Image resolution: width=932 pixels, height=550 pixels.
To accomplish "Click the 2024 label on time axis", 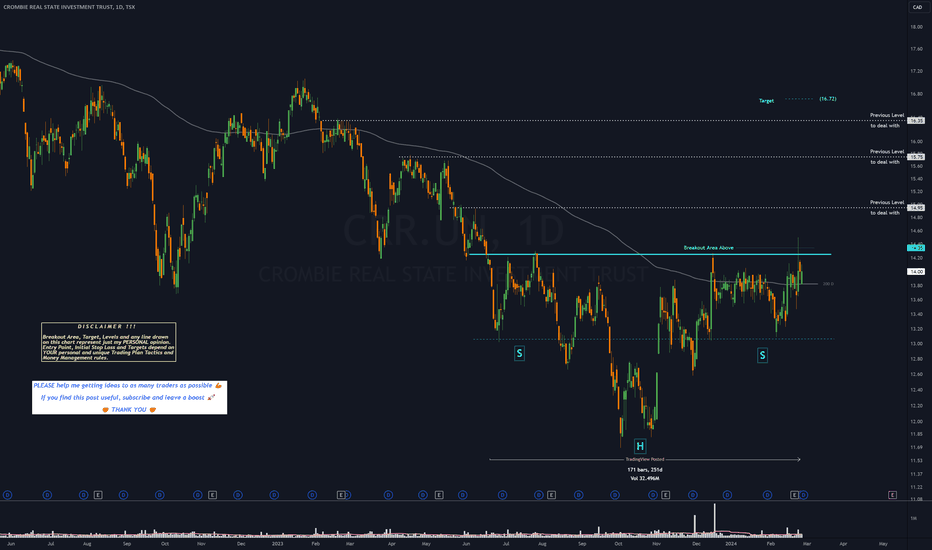I will coord(731,543).
